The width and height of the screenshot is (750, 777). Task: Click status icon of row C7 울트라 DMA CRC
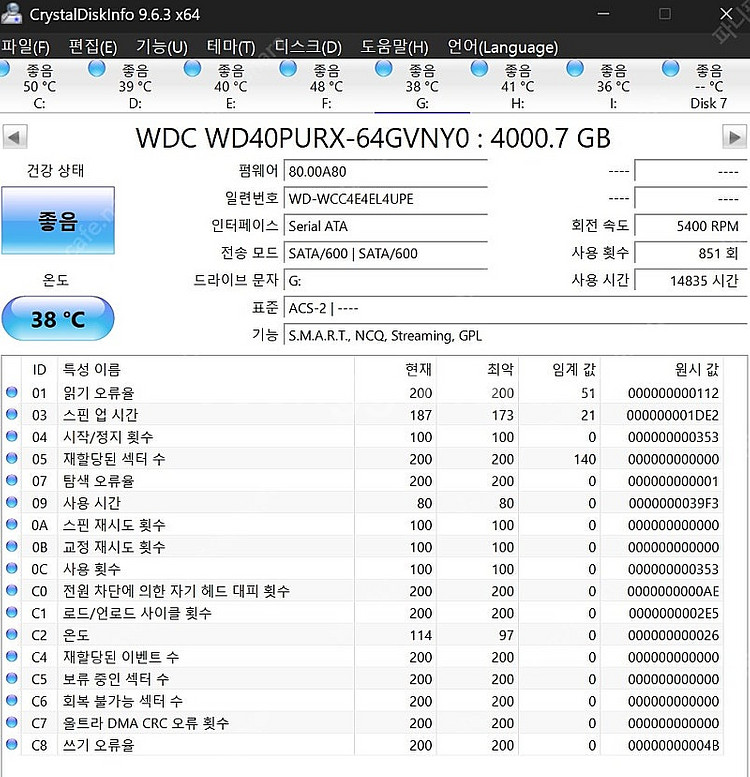(12, 722)
